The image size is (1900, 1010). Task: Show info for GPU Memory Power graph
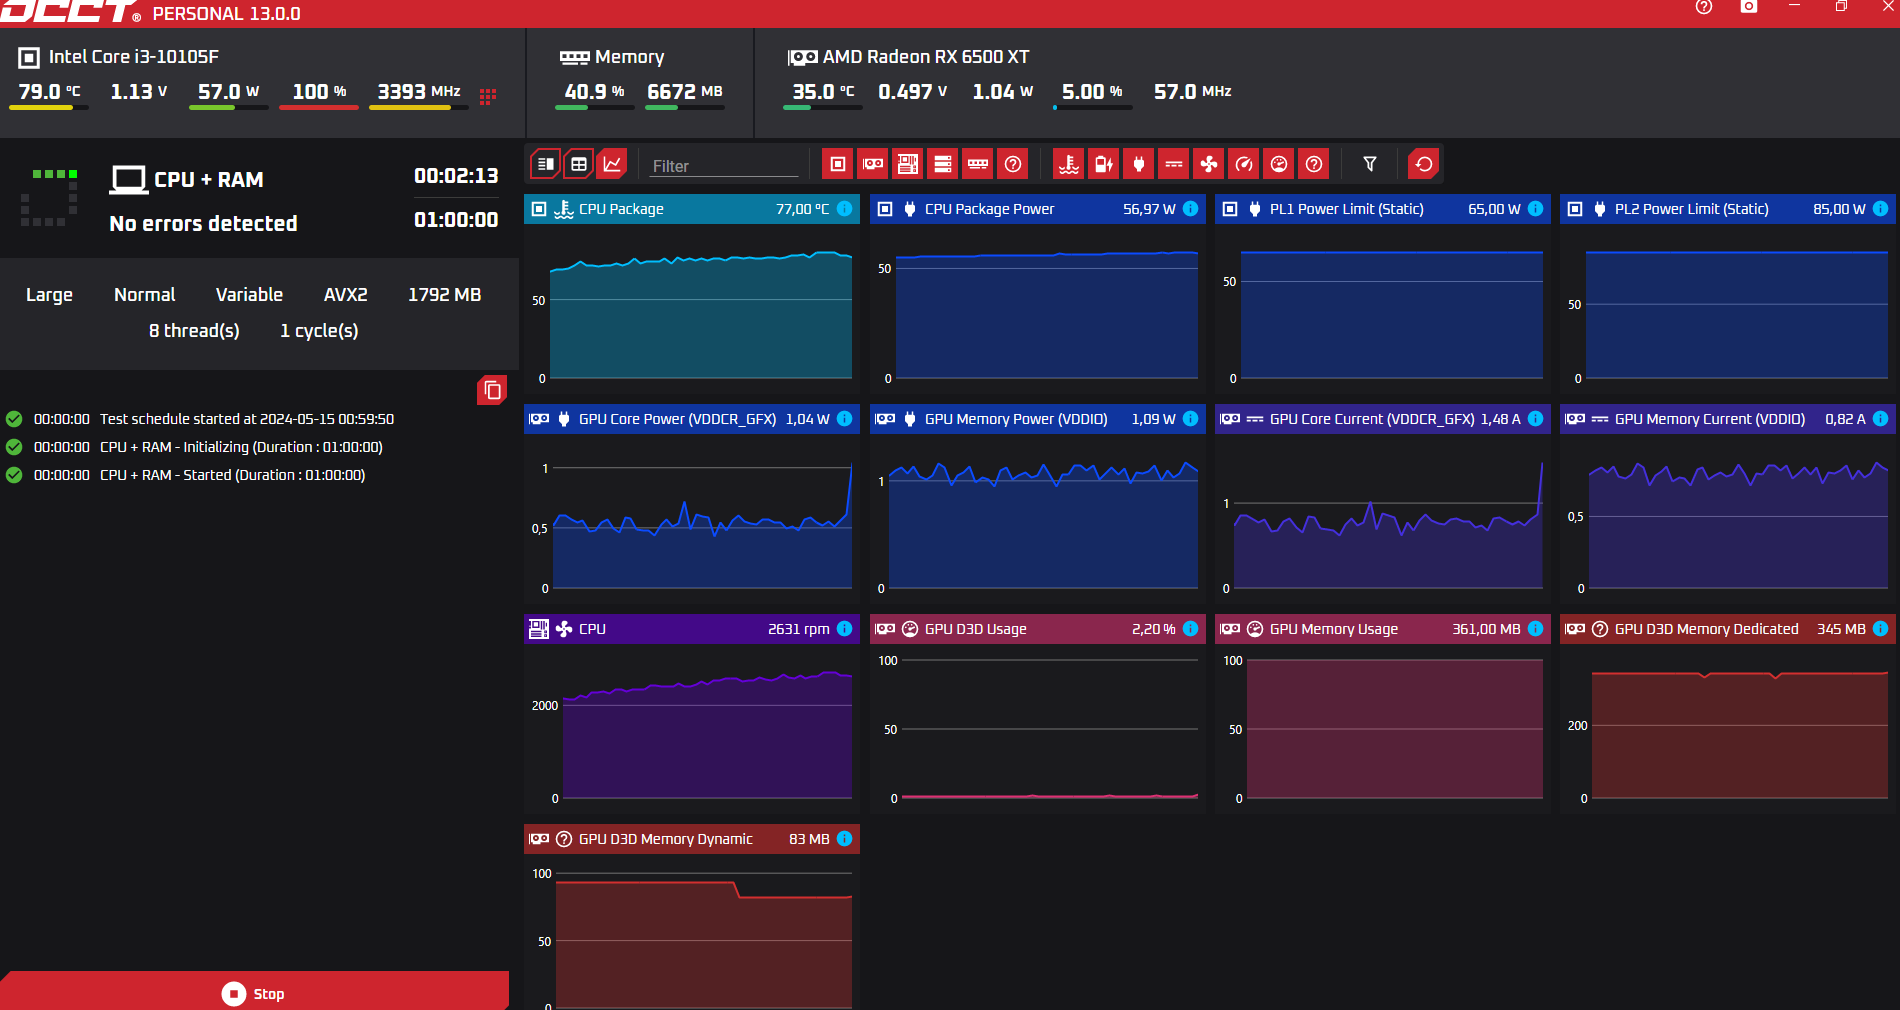click(1190, 419)
